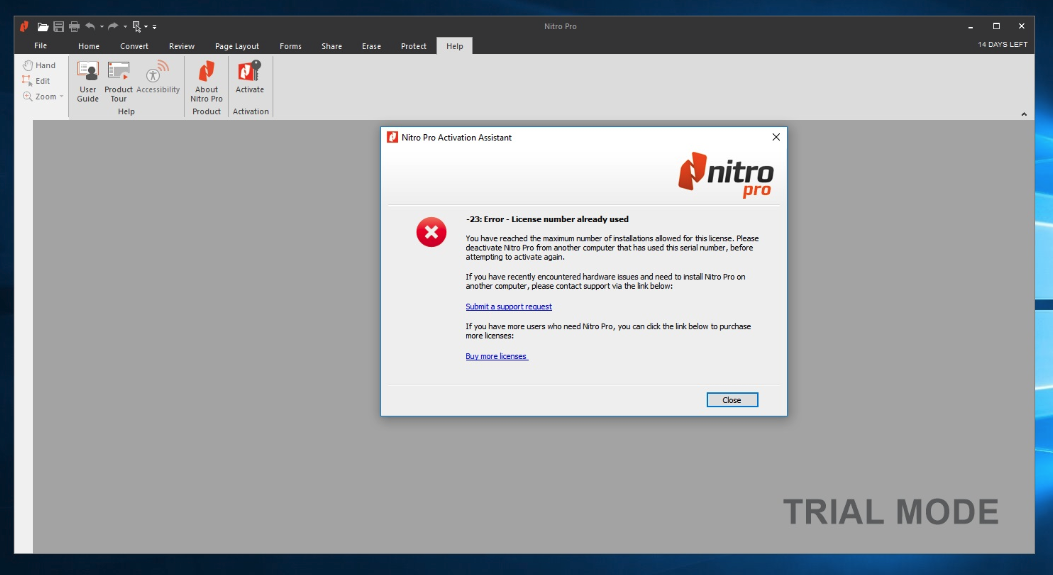Switch to the Erase tab
The width and height of the screenshot is (1053, 575).
371,46
